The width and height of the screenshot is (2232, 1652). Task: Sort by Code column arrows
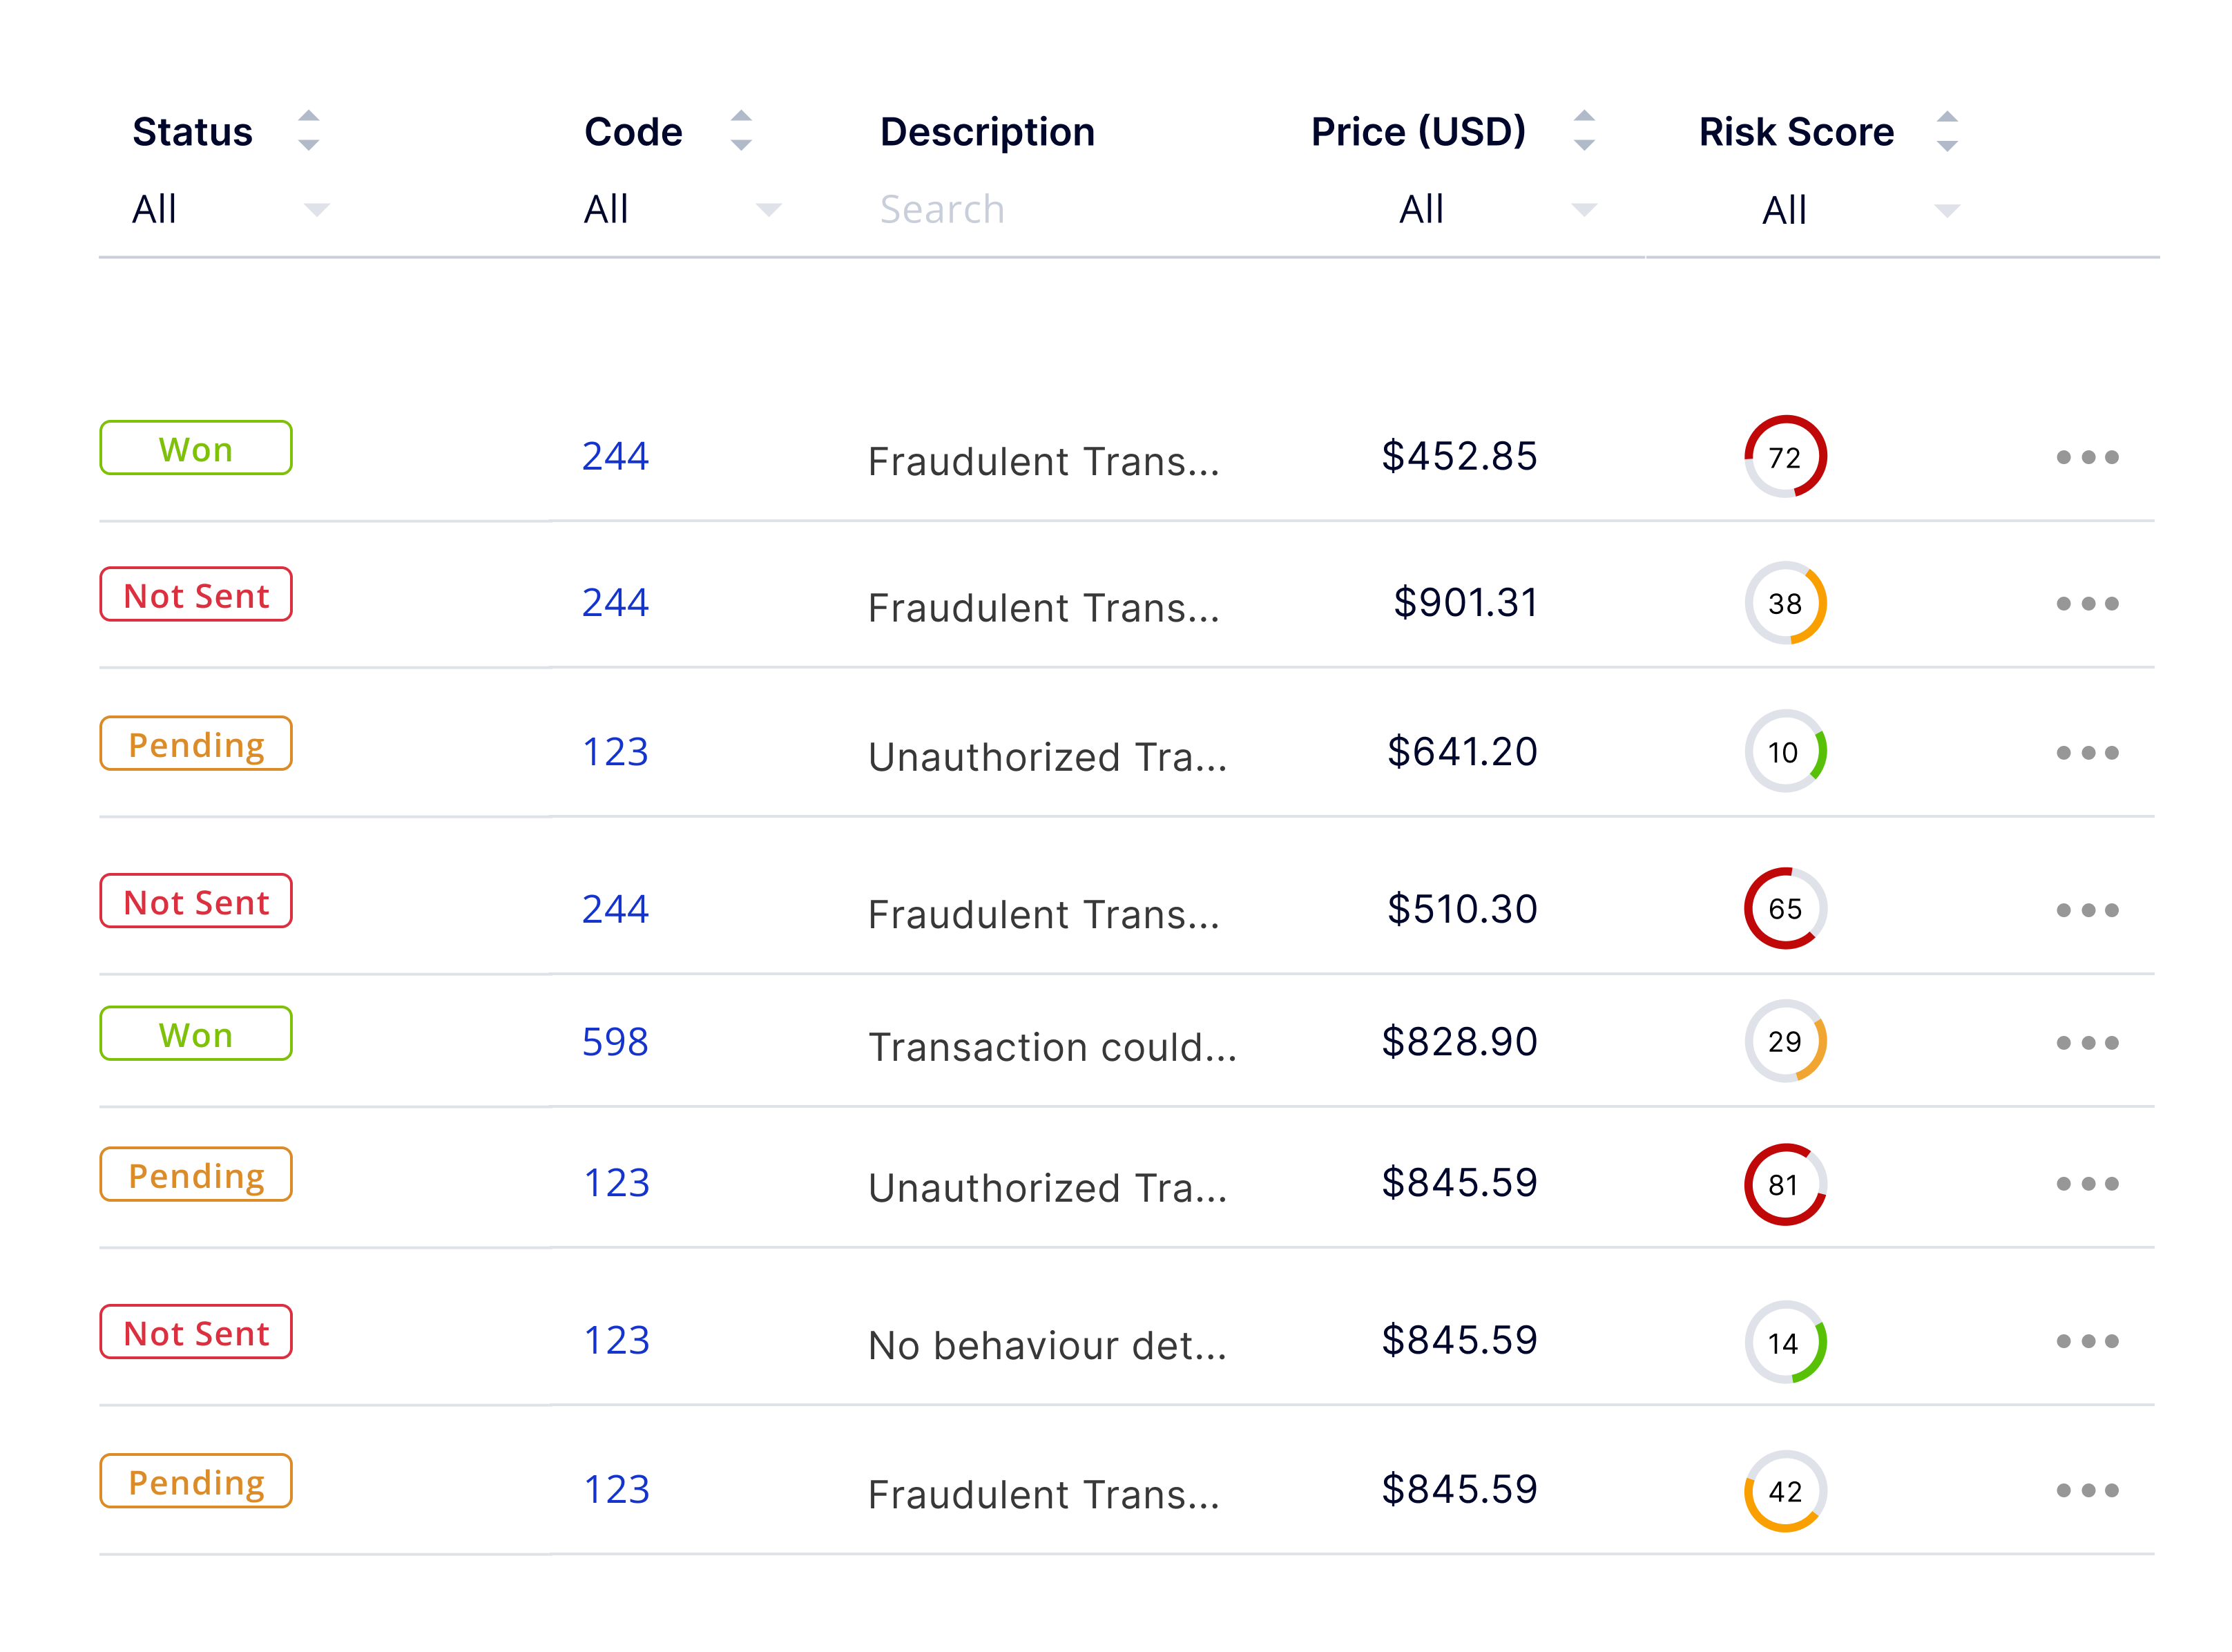click(741, 131)
